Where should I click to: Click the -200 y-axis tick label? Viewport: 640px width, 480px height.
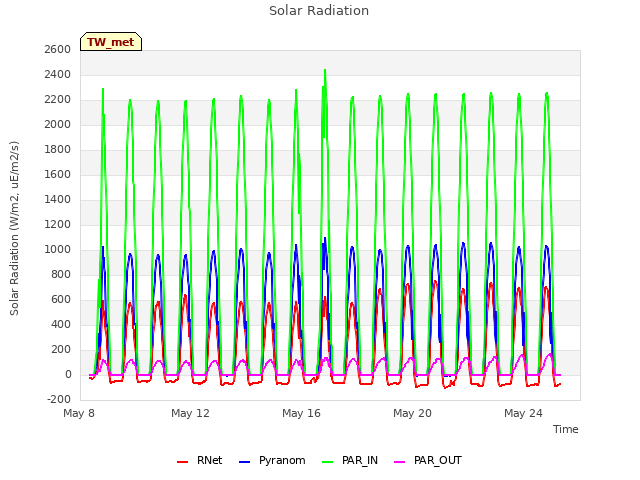click(59, 400)
